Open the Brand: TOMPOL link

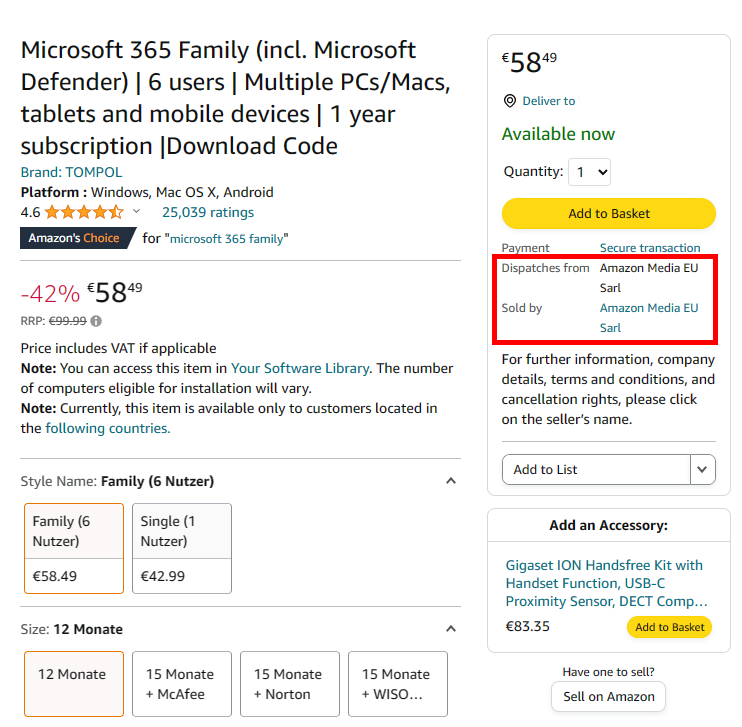pyautogui.click(x=71, y=172)
